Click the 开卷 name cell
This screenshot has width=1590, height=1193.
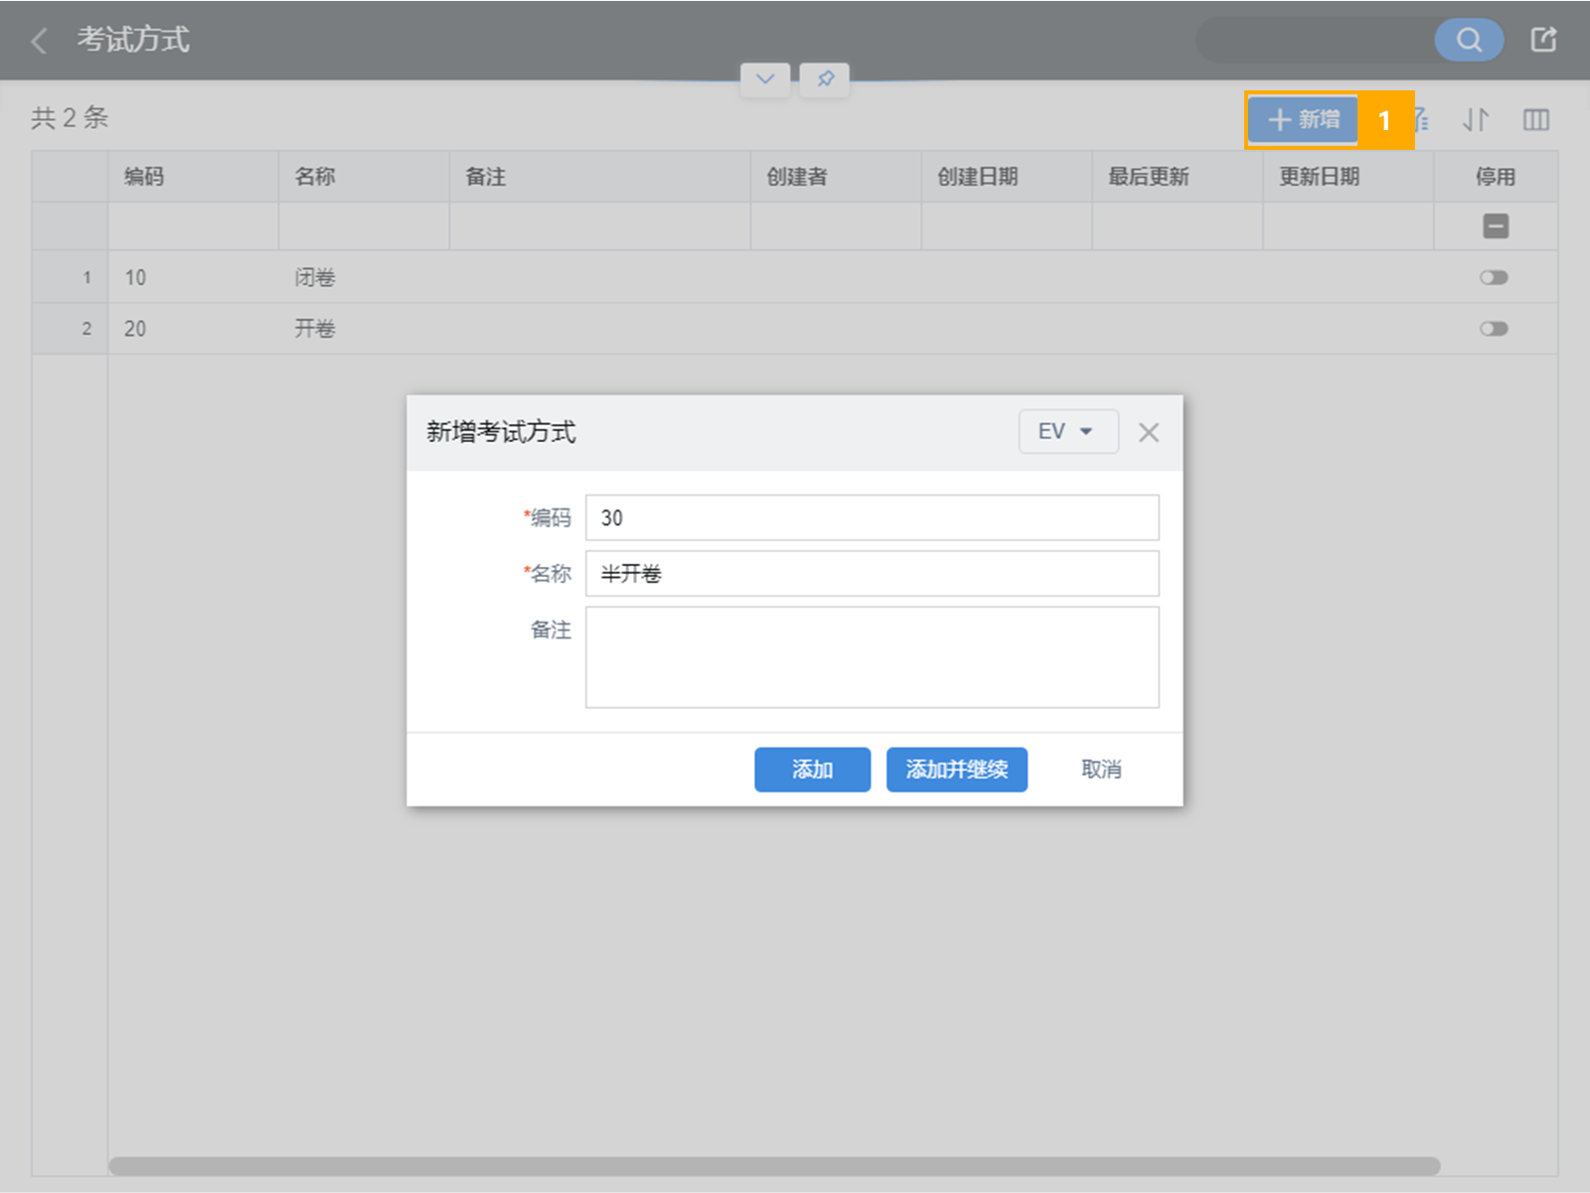click(364, 328)
